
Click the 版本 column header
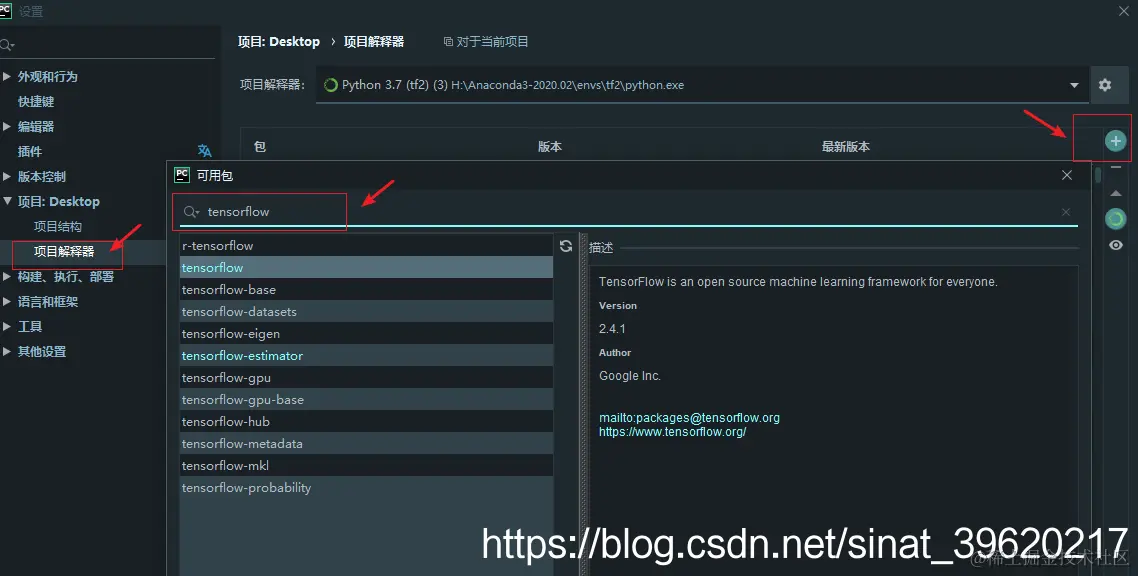point(549,147)
